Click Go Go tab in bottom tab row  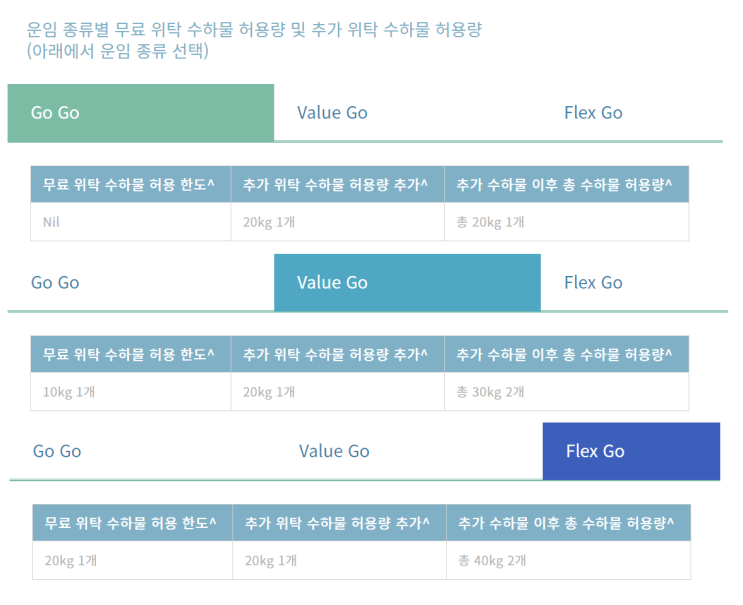pyautogui.click(x=57, y=451)
